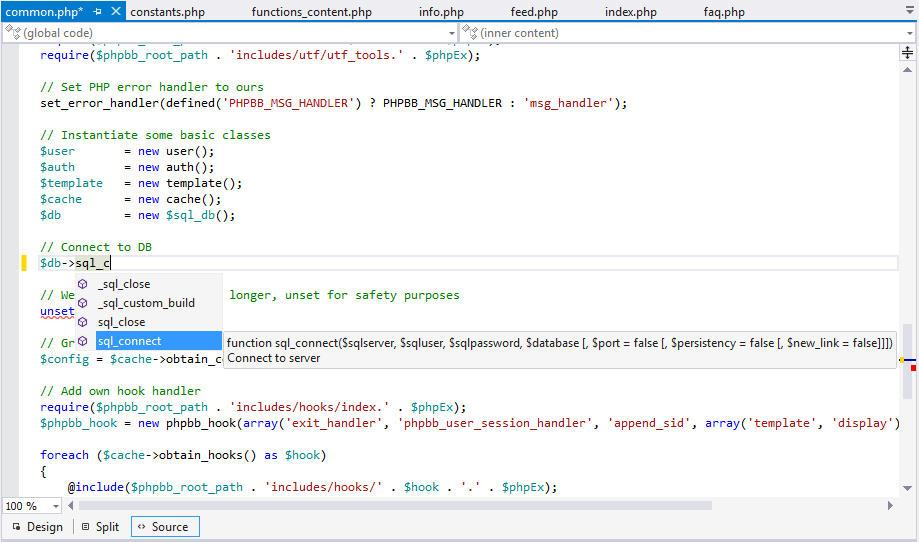Viewport: 919px width, 542px height.
Task: Select _sql_close in autocomplete list
Action: tap(149, 284)
